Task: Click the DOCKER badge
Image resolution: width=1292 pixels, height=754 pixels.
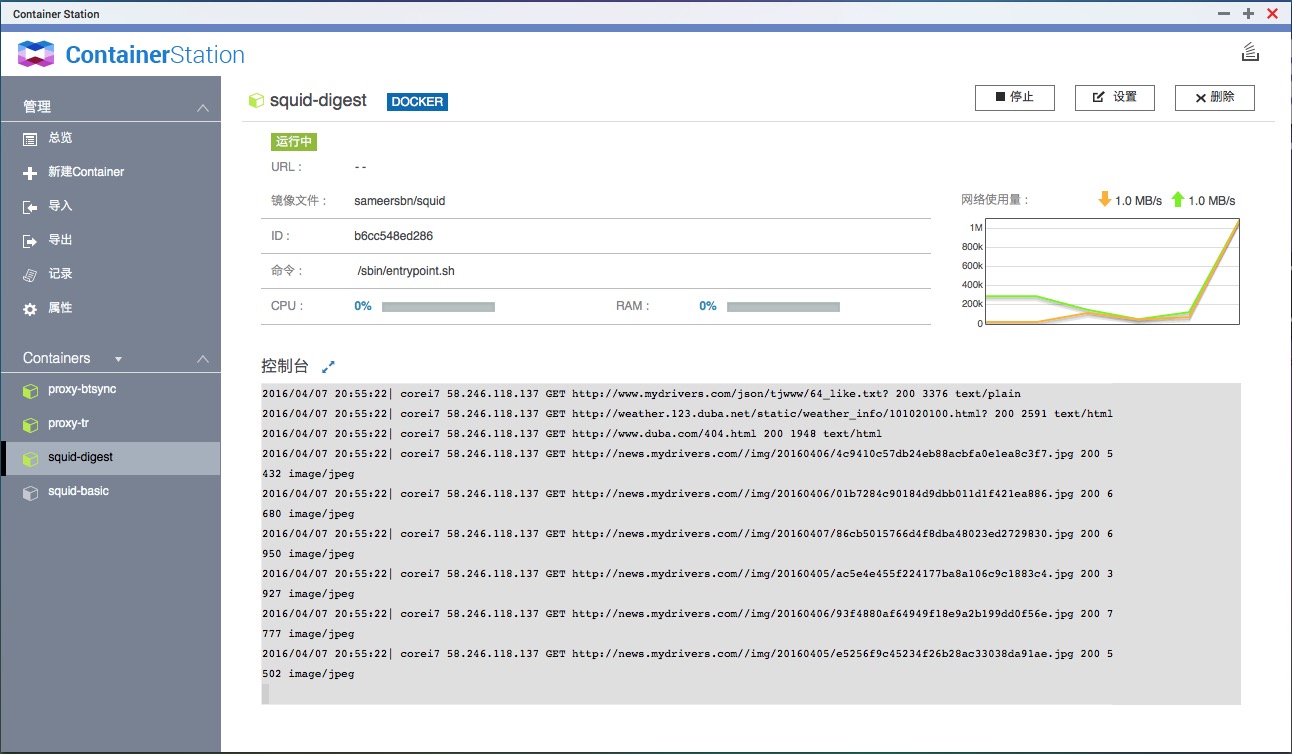Action: click(418, 102)
